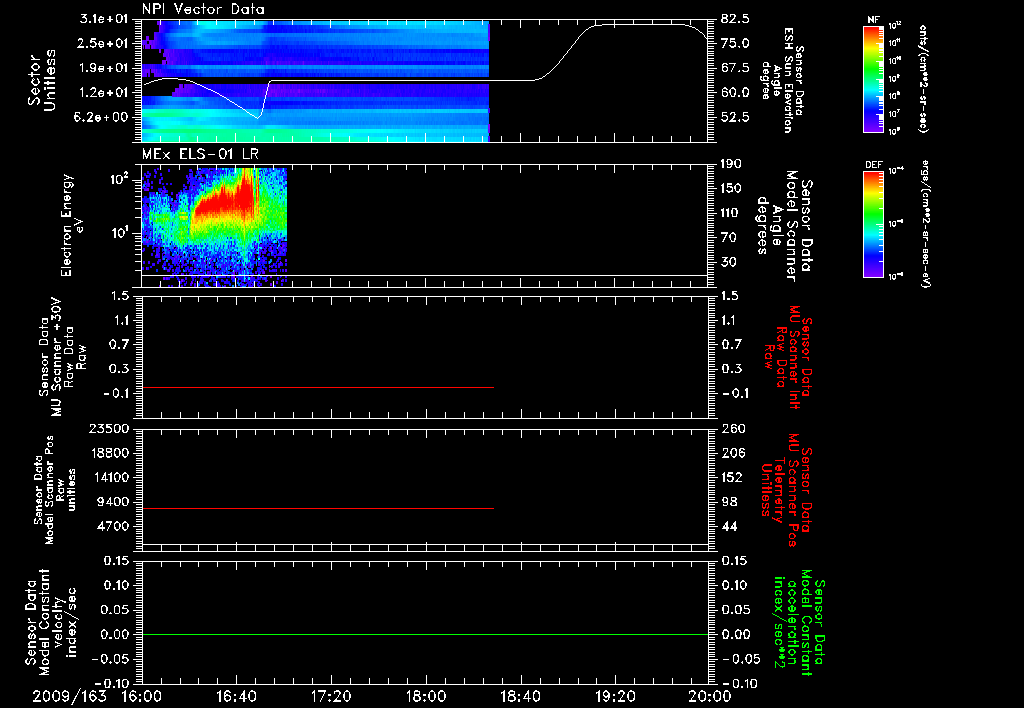
Task: Click the "1.9e+01" sector tick label
Action: click(103, 69)
